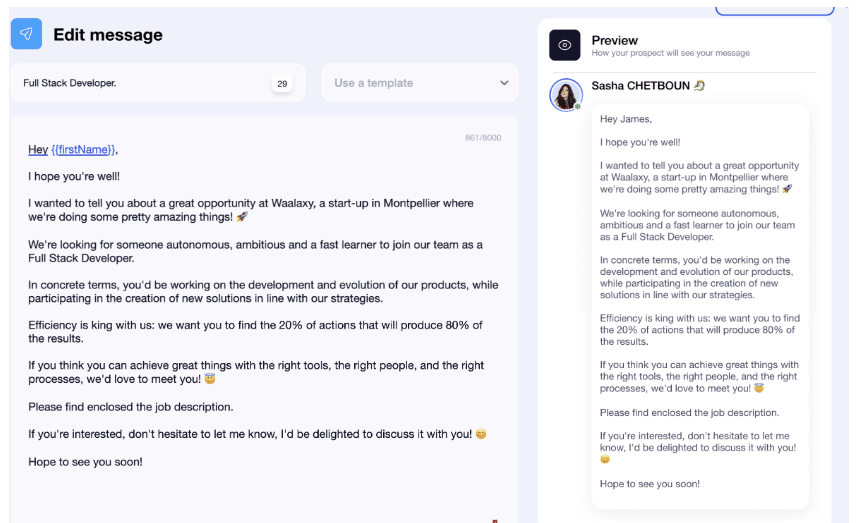Click the smiley after 'discuss it with you' in editor
863x523 pixels.
(481, 435)
